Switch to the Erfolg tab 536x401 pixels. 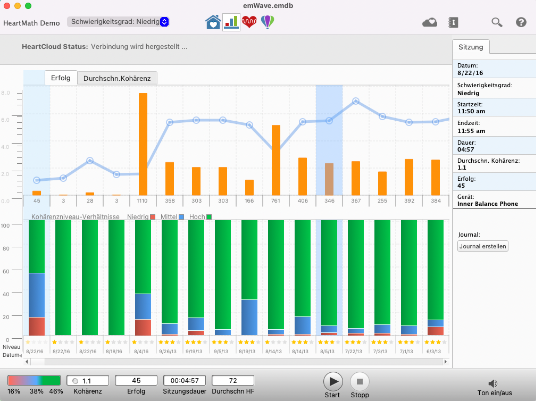click(x=61, y=78)
